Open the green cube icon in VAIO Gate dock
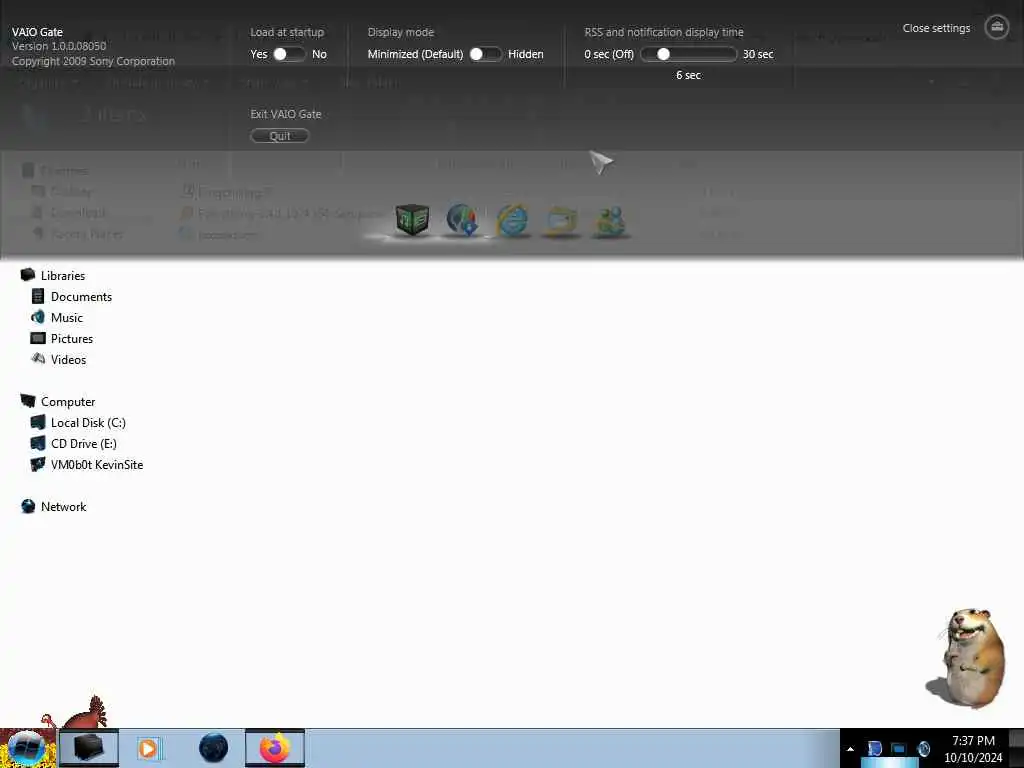Screen dimensions: 1024x768 (412, 219)
